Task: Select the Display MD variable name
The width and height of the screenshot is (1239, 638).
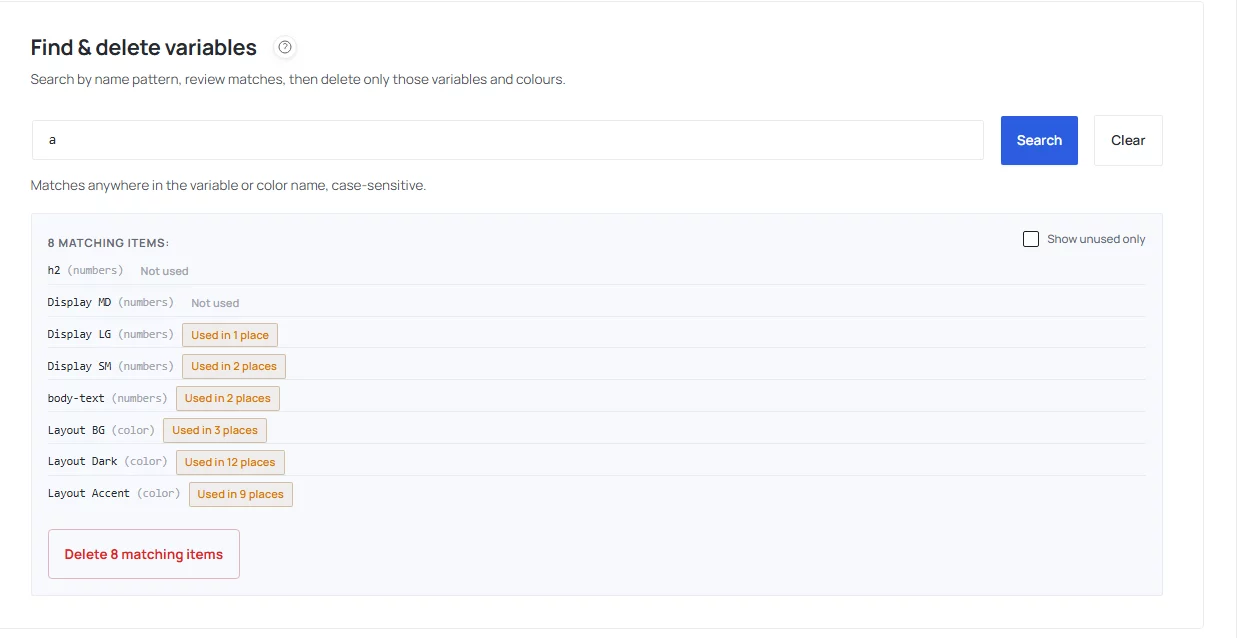Action: [79, 303]
